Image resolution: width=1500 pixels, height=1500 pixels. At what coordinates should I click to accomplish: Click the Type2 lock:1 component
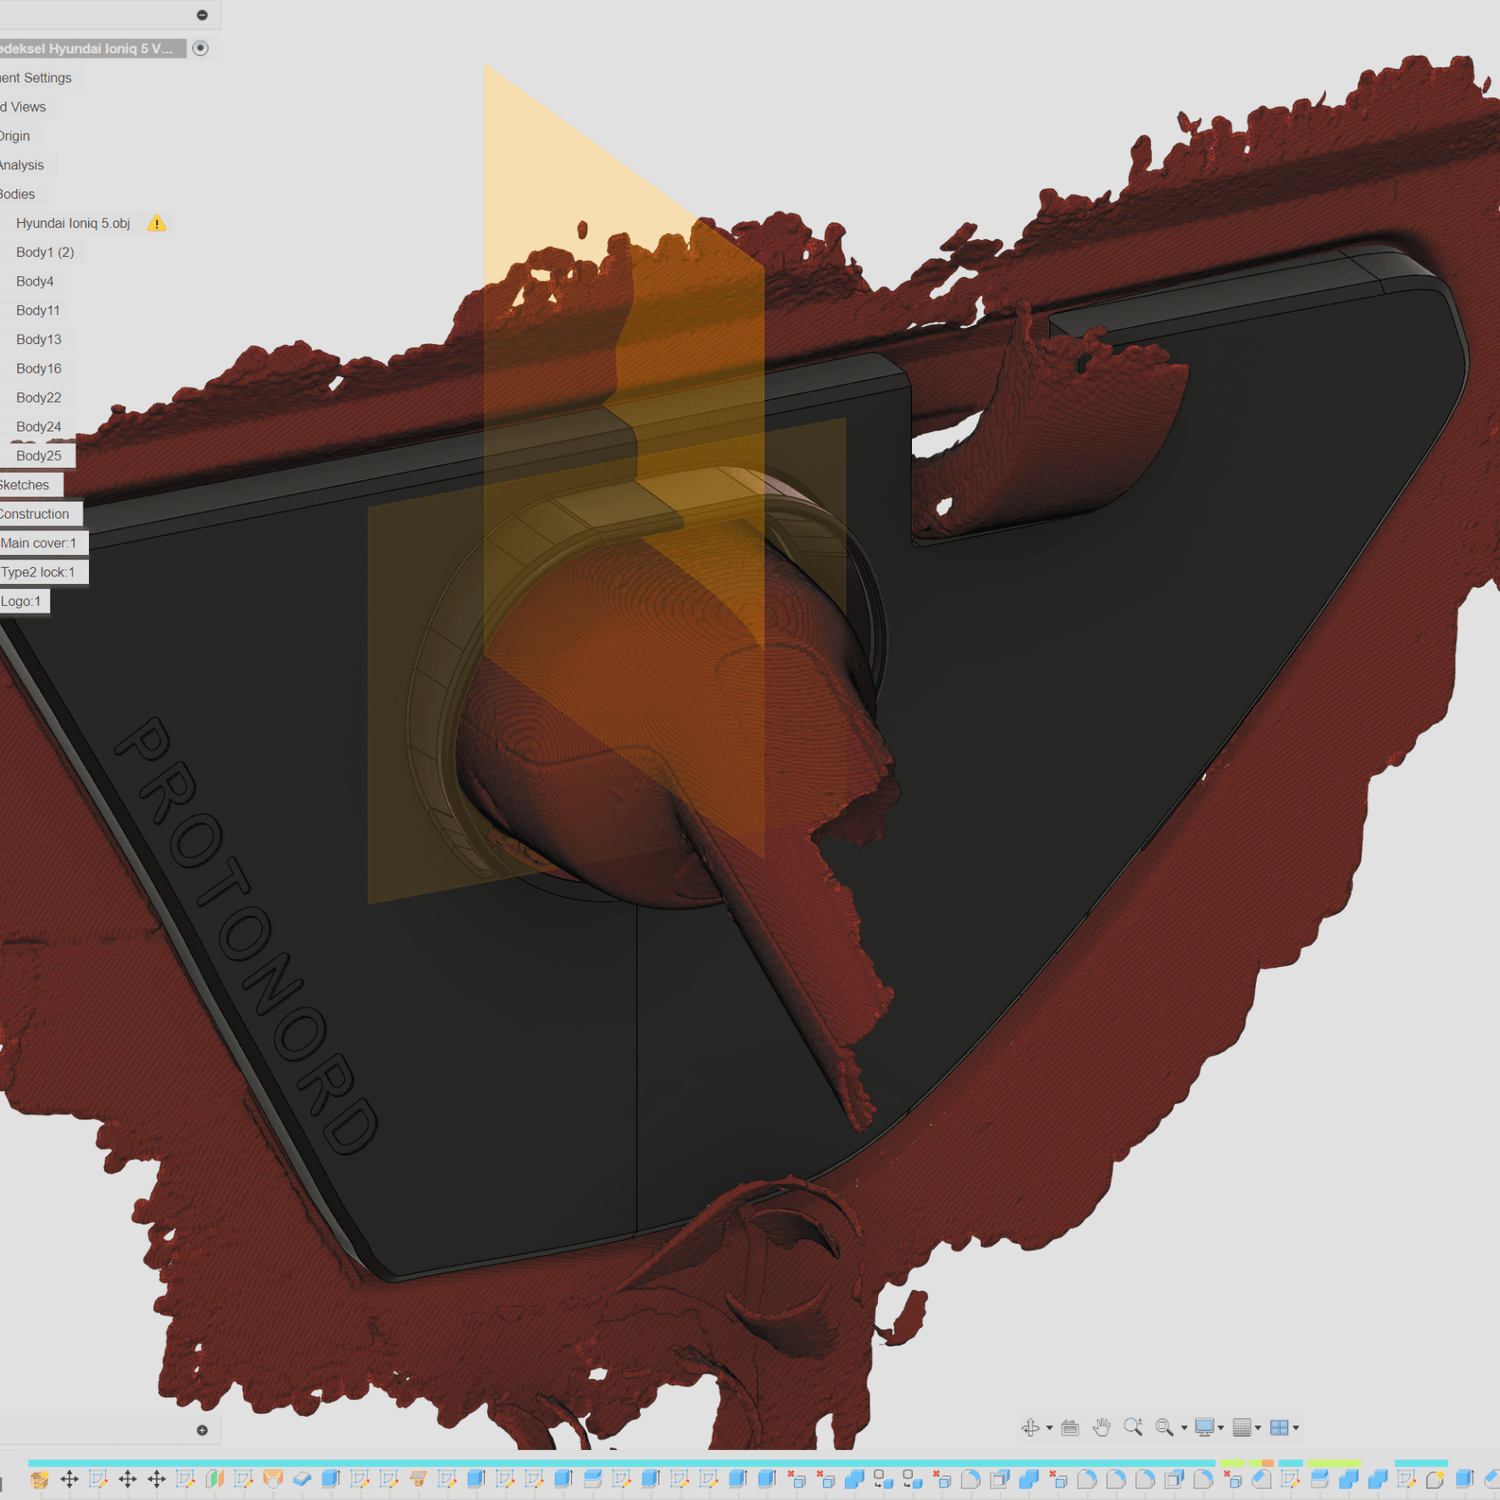coord(38,572)
